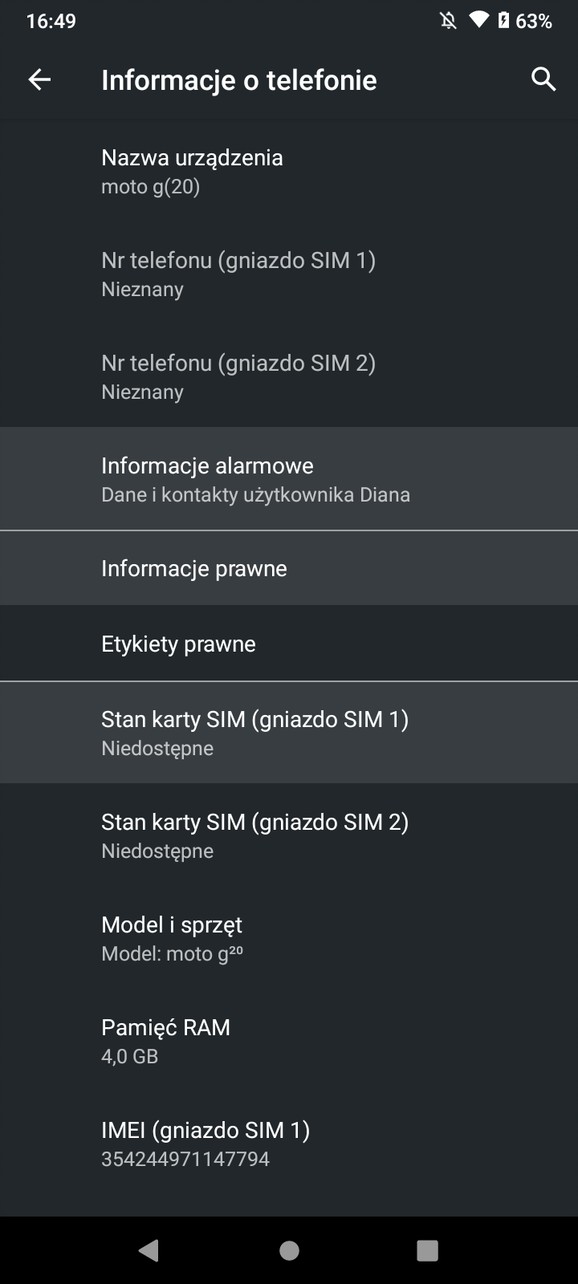Tap the back arrow in the top bar
Image resolution: width=578 pixels, height=1284 pixels.
[39, 80]
